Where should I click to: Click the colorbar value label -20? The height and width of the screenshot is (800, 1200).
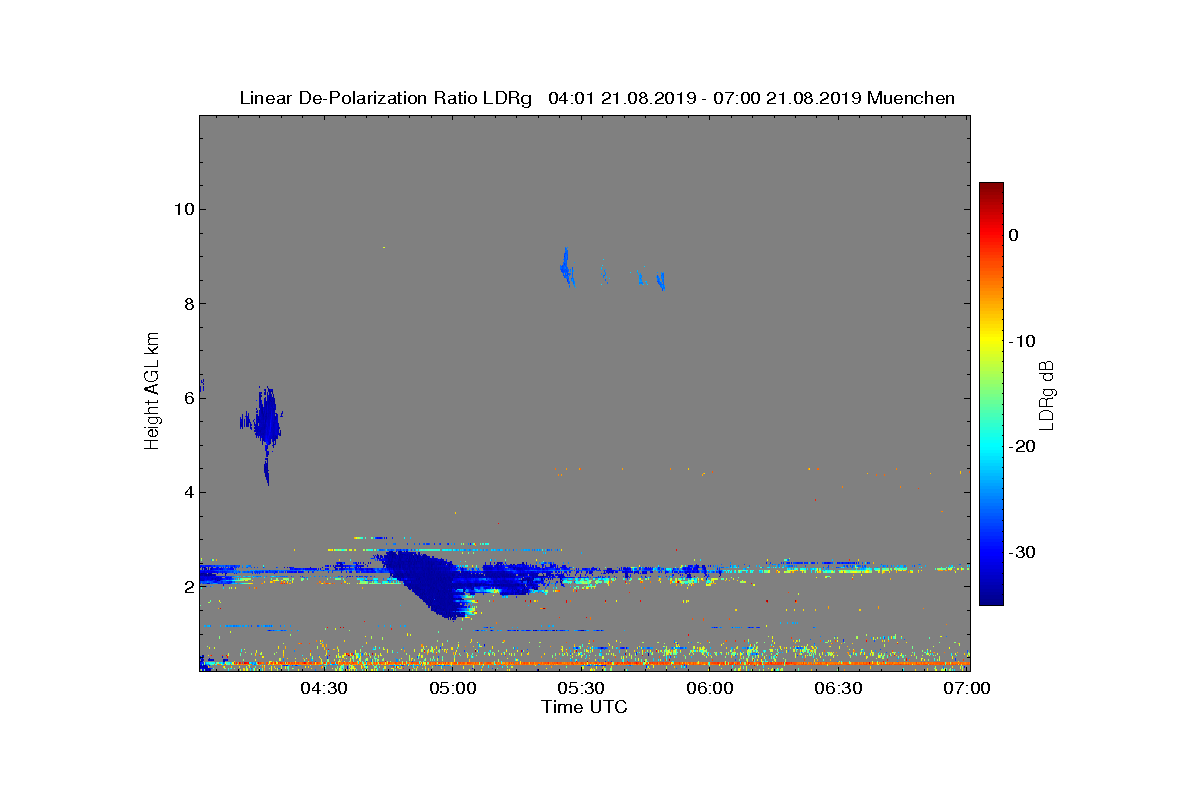(1022, 447)
